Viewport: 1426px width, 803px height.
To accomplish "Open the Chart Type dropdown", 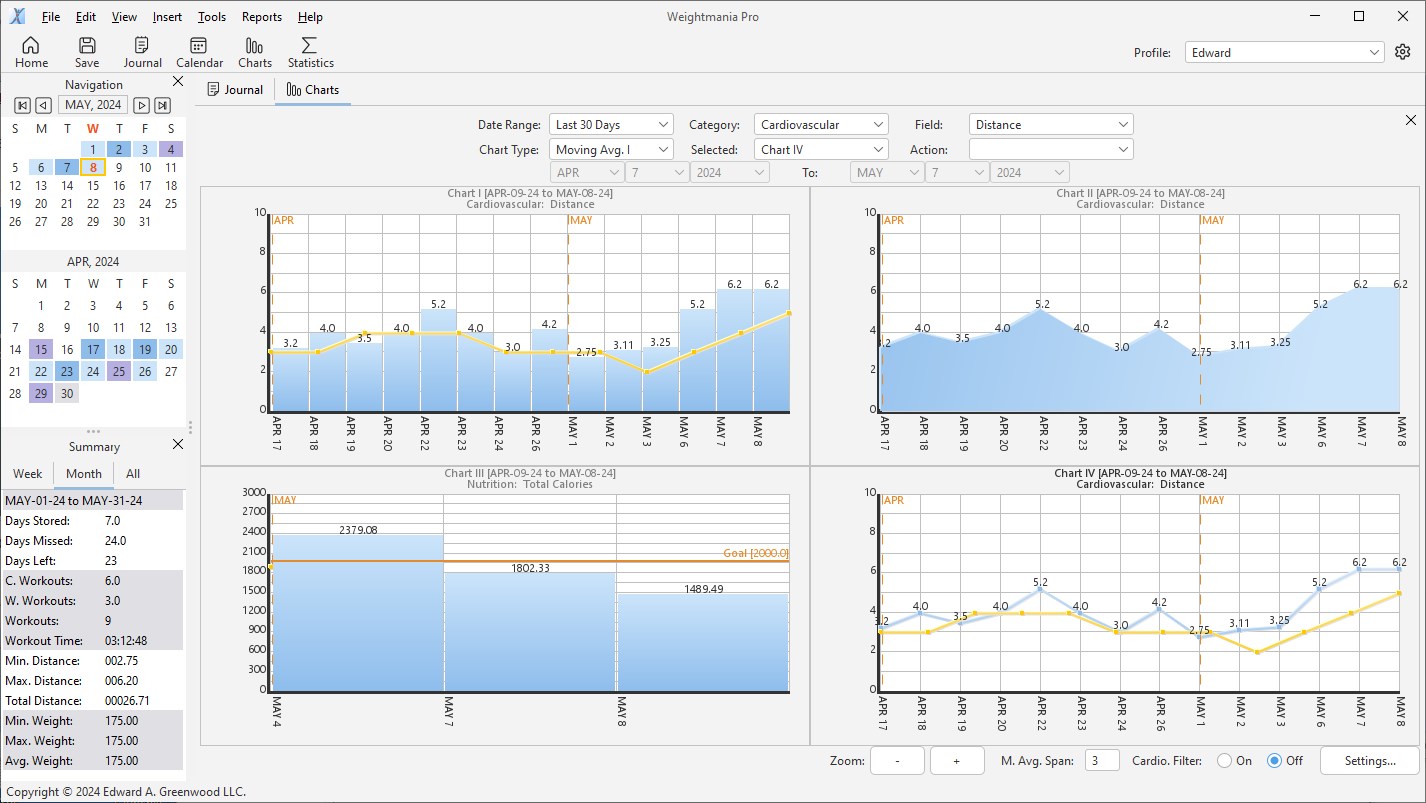I will [612, 150].
